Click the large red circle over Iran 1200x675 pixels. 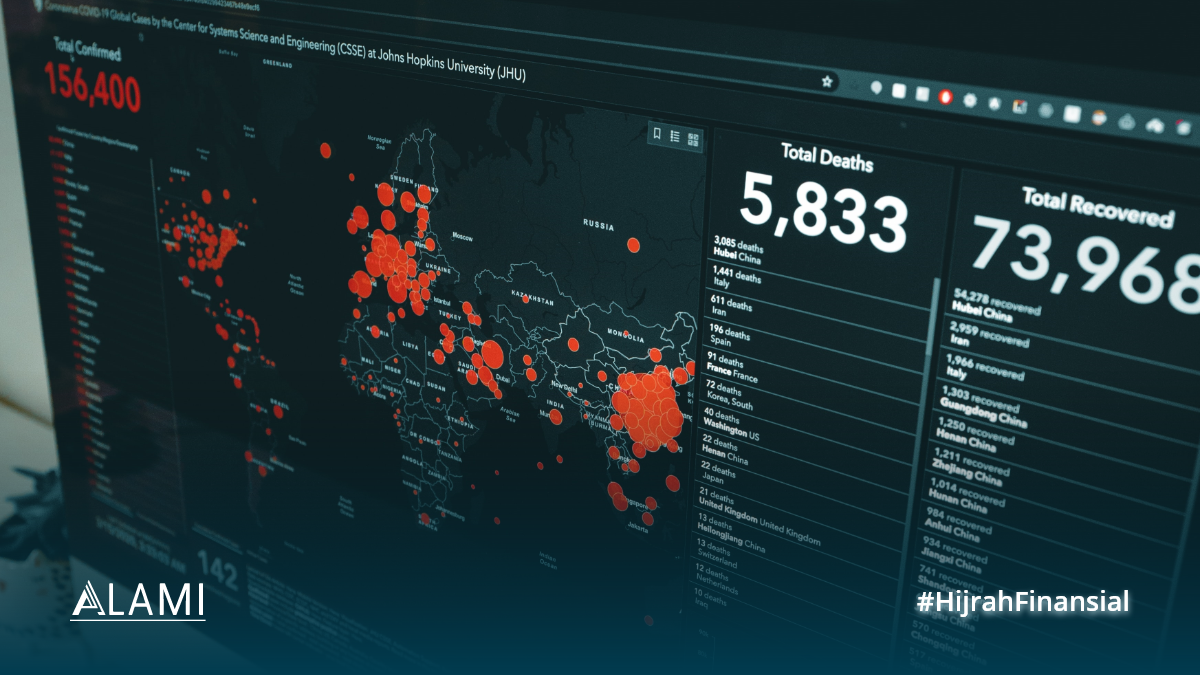(492, 355)
